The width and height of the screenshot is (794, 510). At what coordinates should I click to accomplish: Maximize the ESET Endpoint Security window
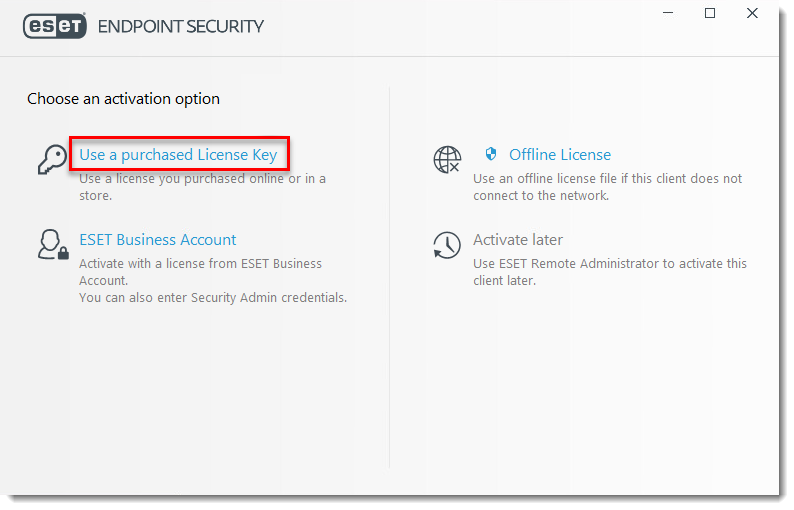[710, 13]
